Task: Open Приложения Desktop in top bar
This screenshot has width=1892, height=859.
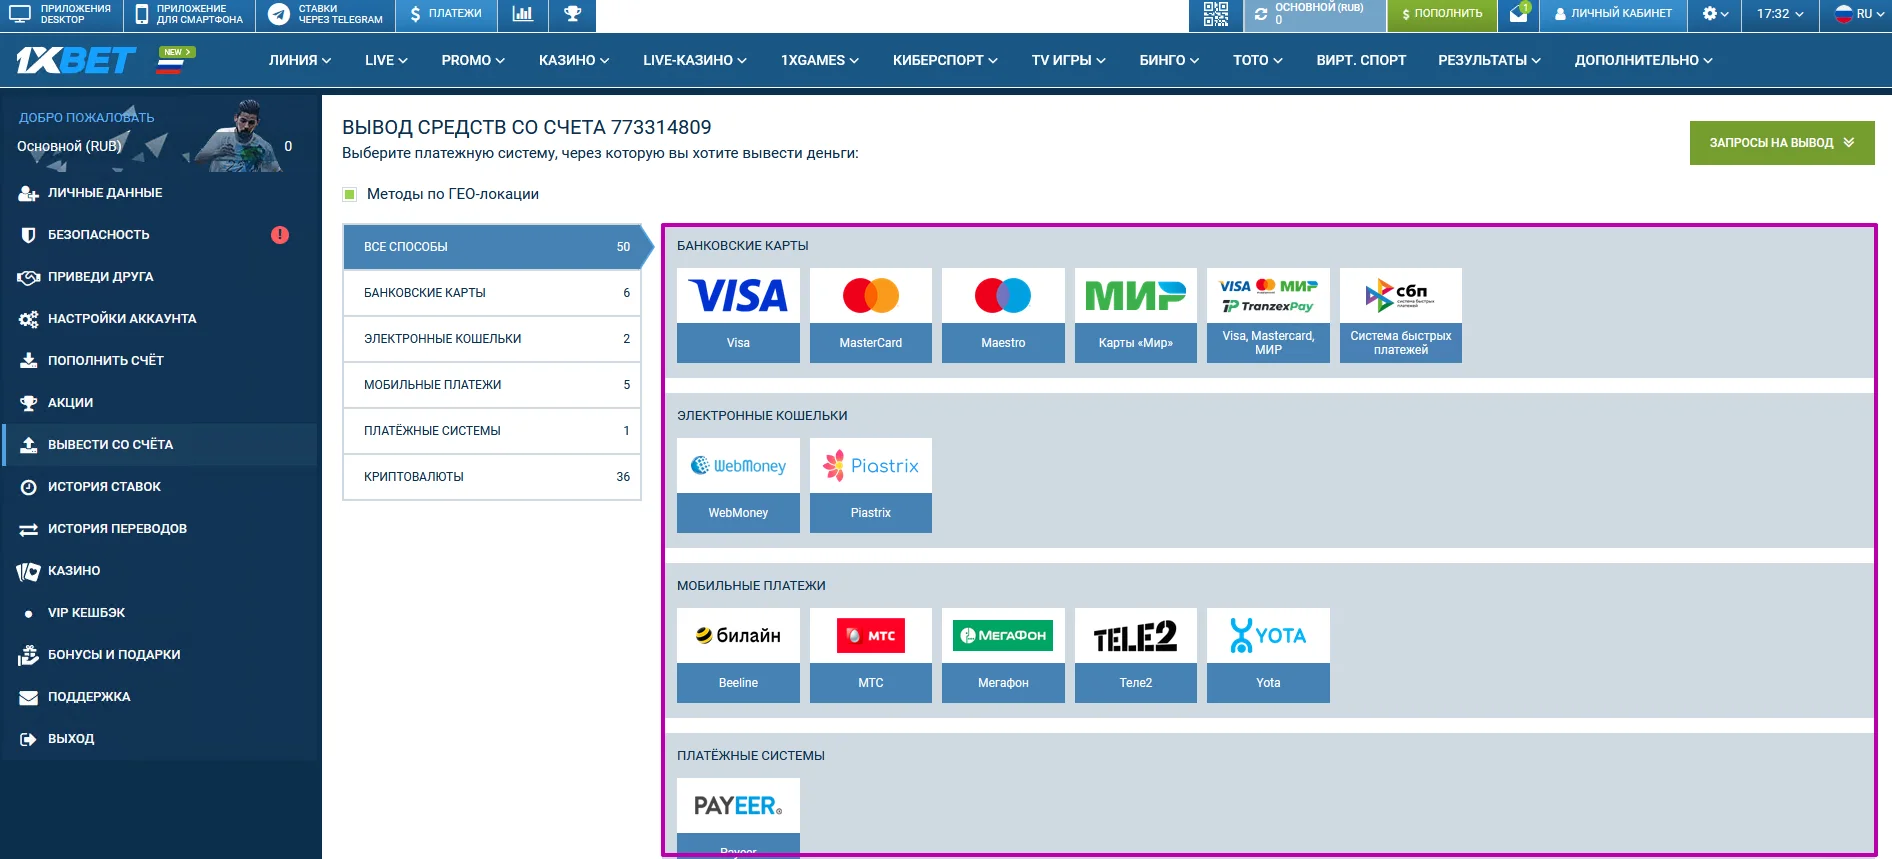Action: point(61,14)
